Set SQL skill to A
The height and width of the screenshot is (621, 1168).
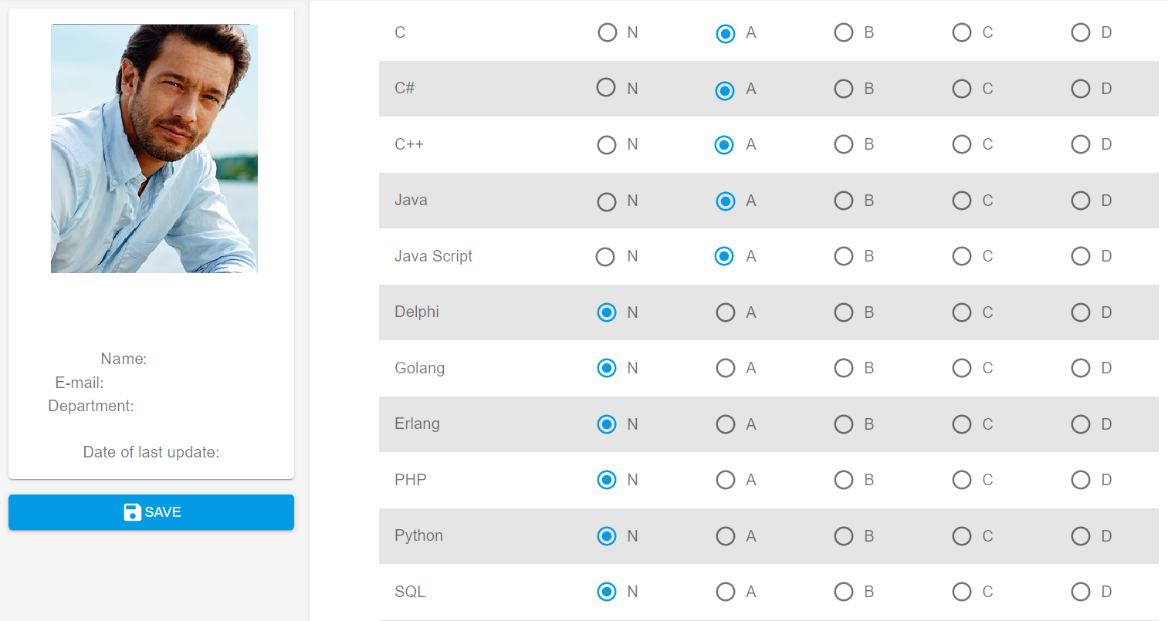(725, 592)
